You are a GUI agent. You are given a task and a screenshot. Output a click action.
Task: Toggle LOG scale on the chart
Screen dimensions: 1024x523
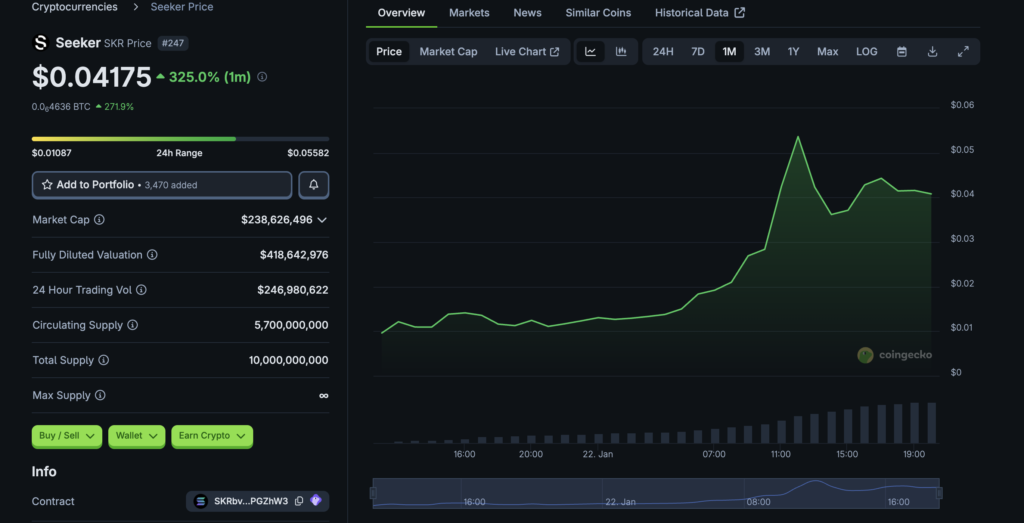tap(866, 52)
